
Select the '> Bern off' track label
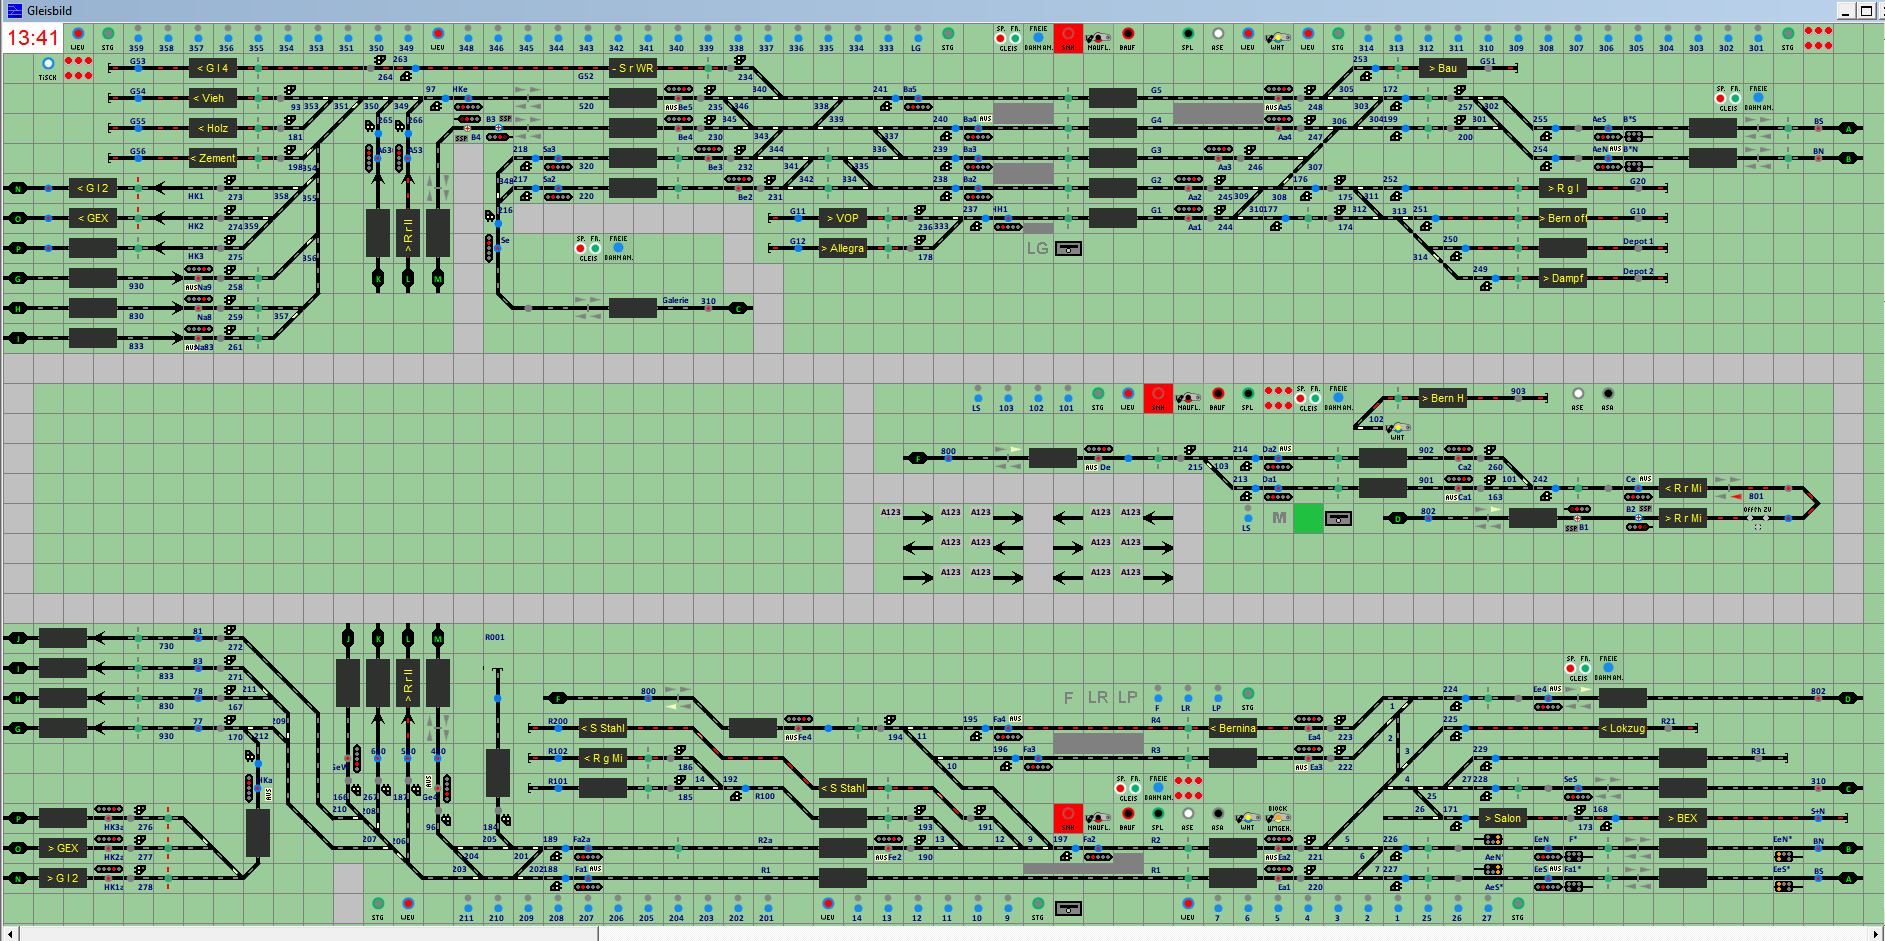(x=1563, y=218)
